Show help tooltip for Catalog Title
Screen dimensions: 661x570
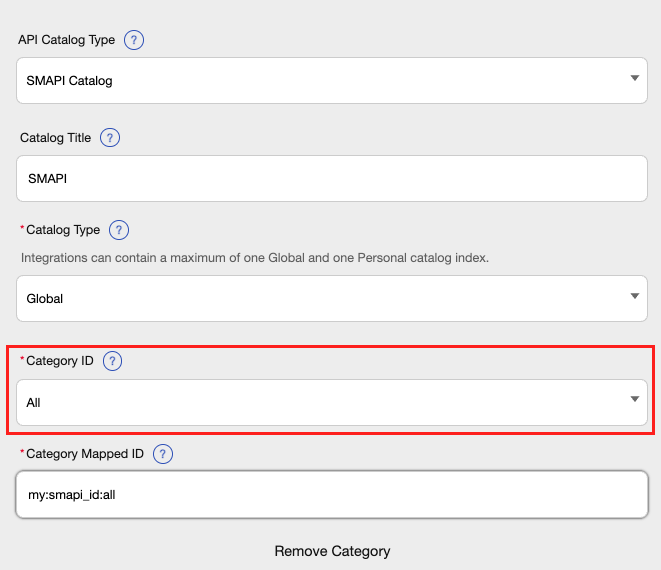pos(110,138)
